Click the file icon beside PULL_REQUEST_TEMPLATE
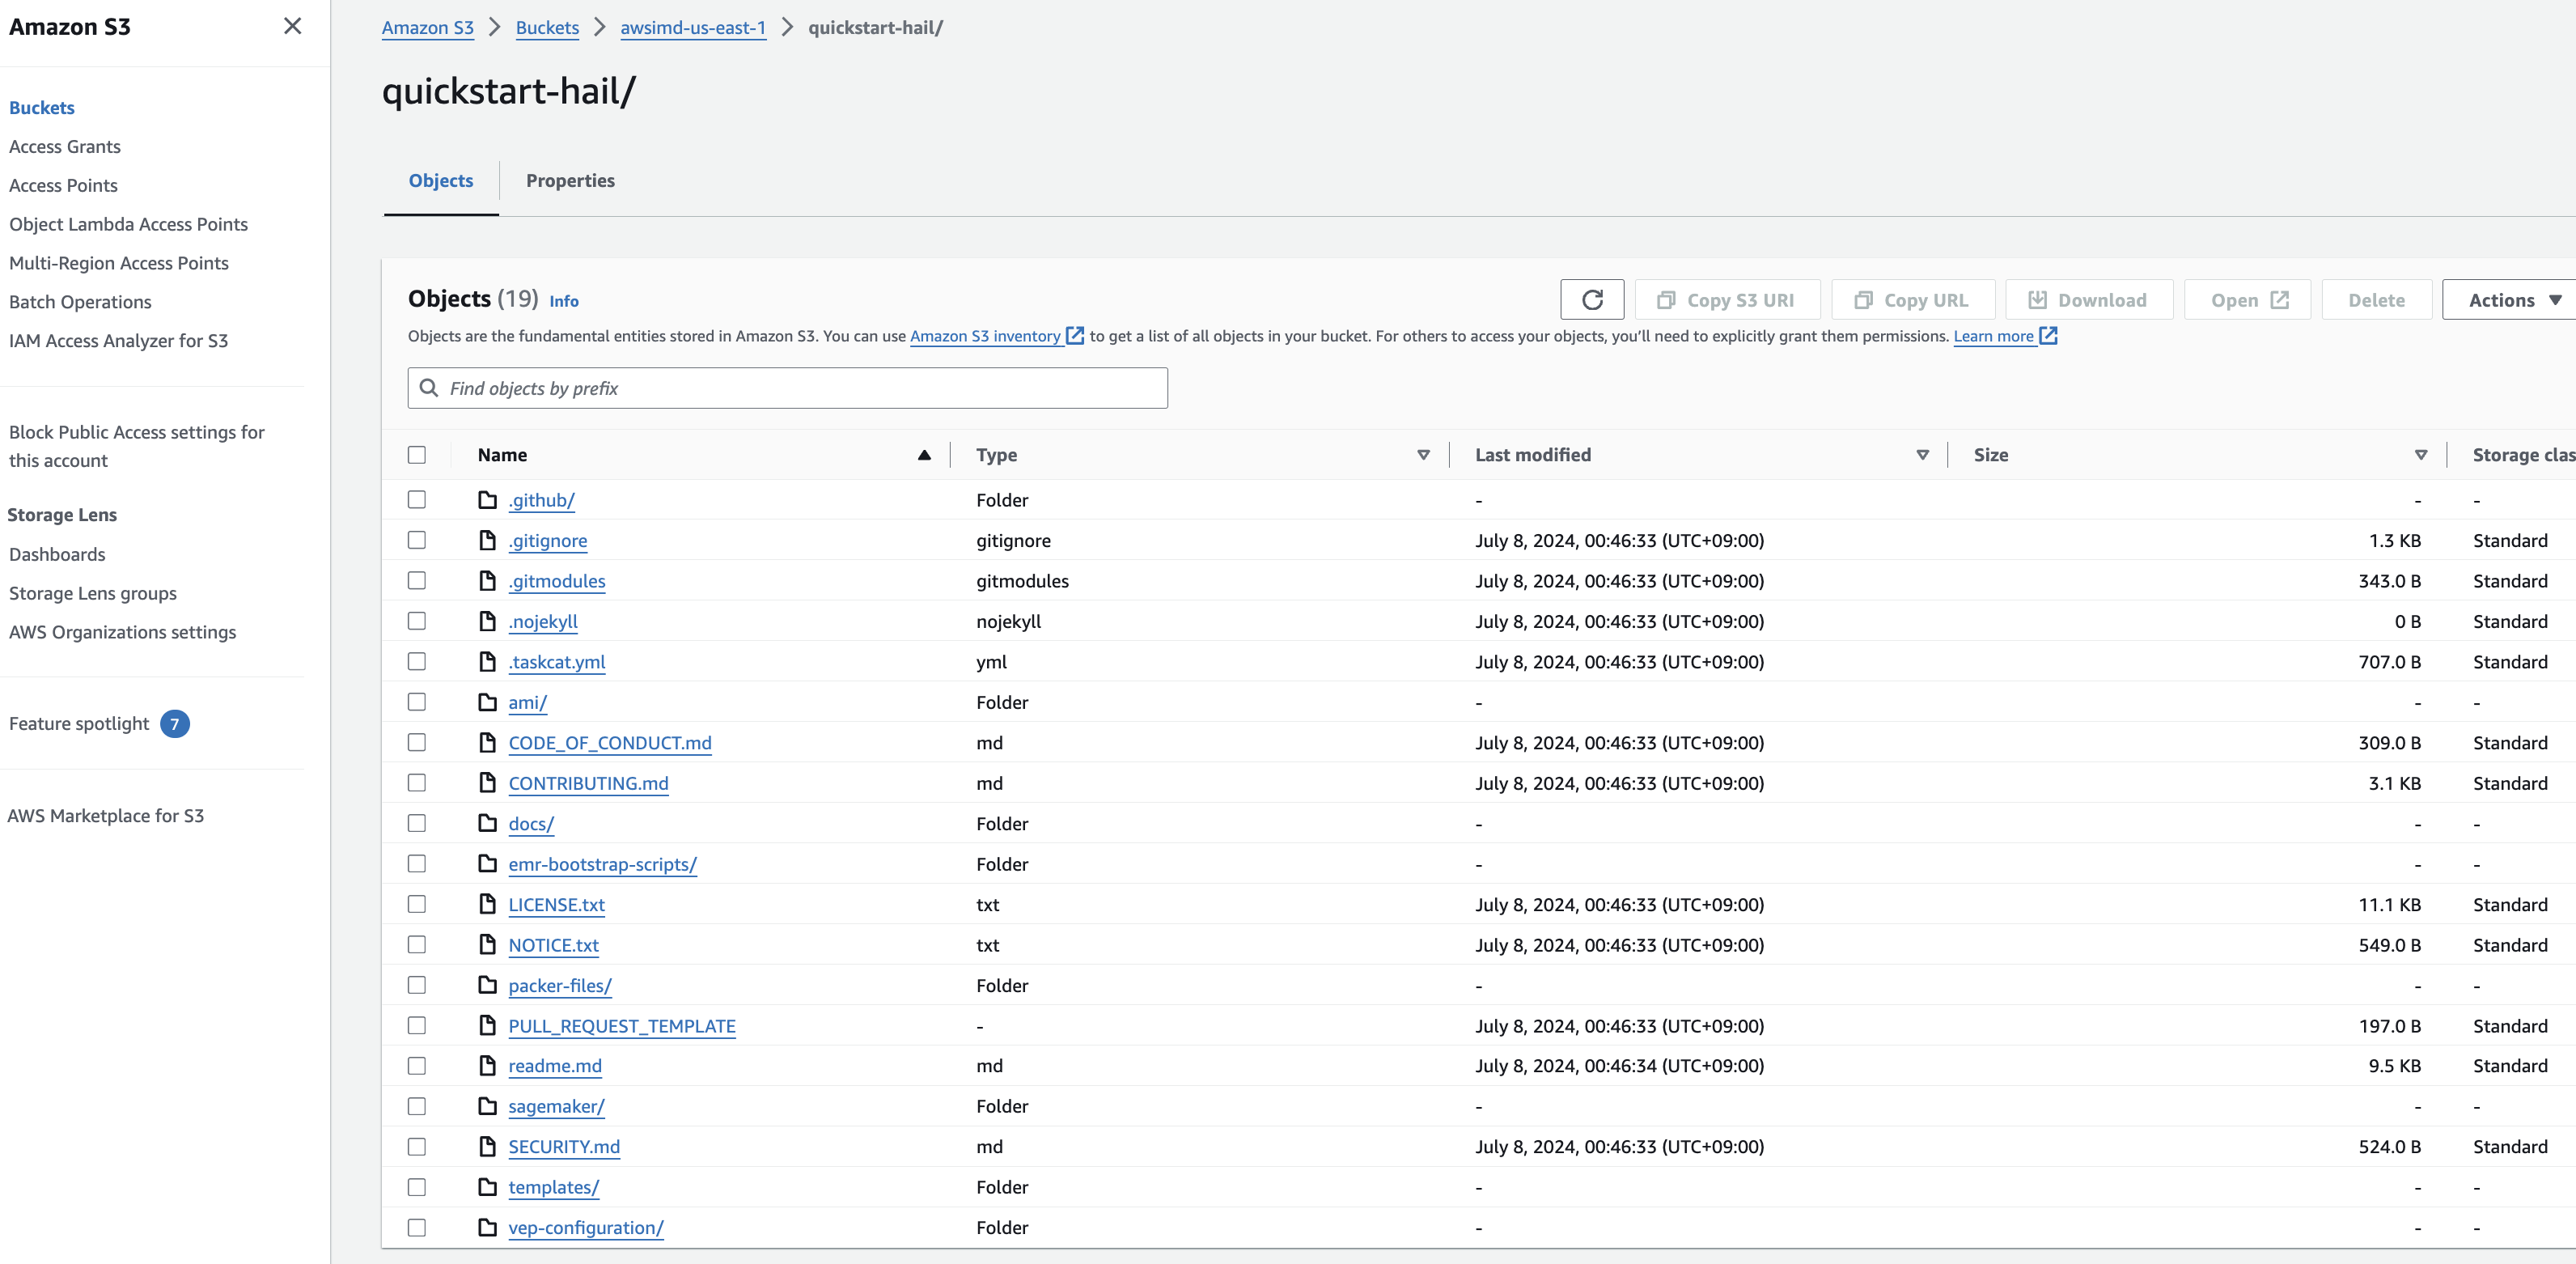 click(x=487, y=1026)
